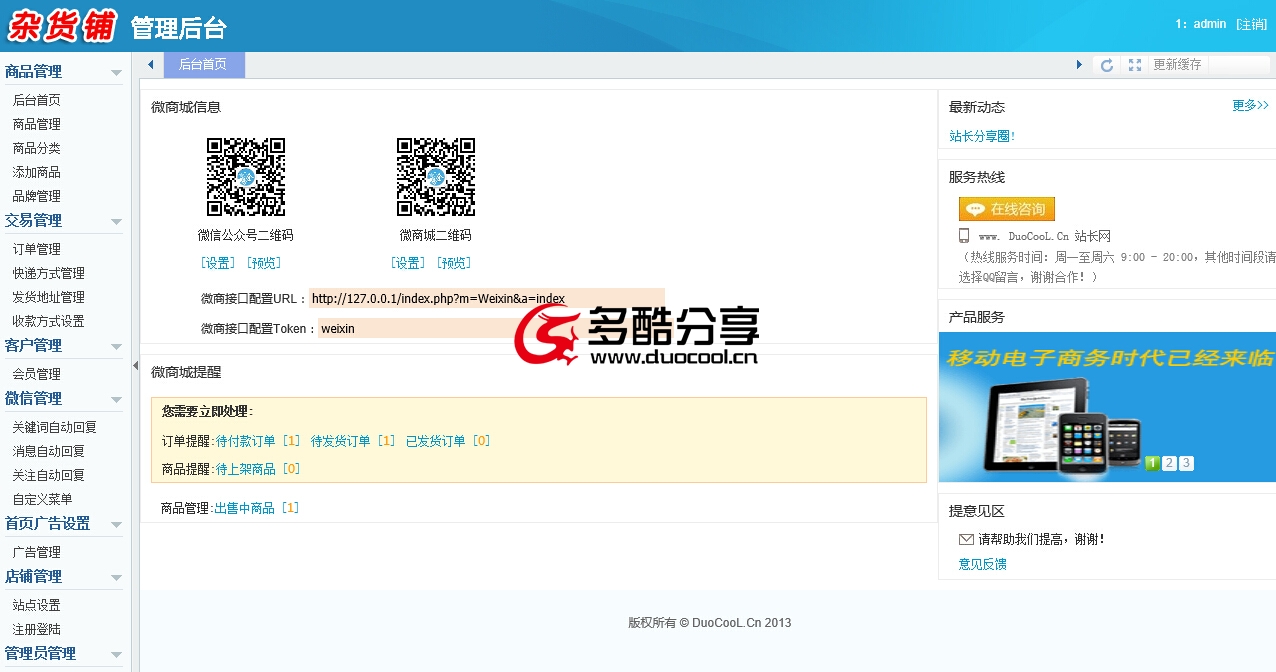Click the 更新缓存 button

click(1177, 65)
